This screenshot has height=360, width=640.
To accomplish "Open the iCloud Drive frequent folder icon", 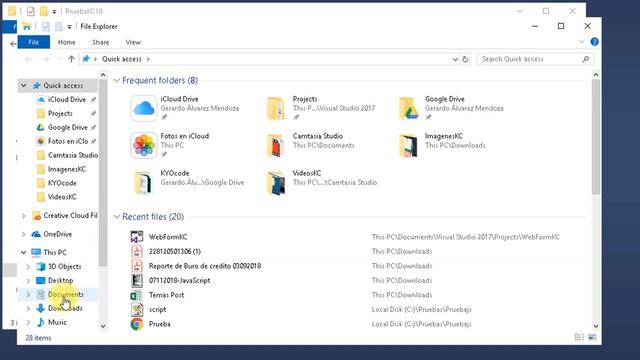I will (x=143, y=108).
